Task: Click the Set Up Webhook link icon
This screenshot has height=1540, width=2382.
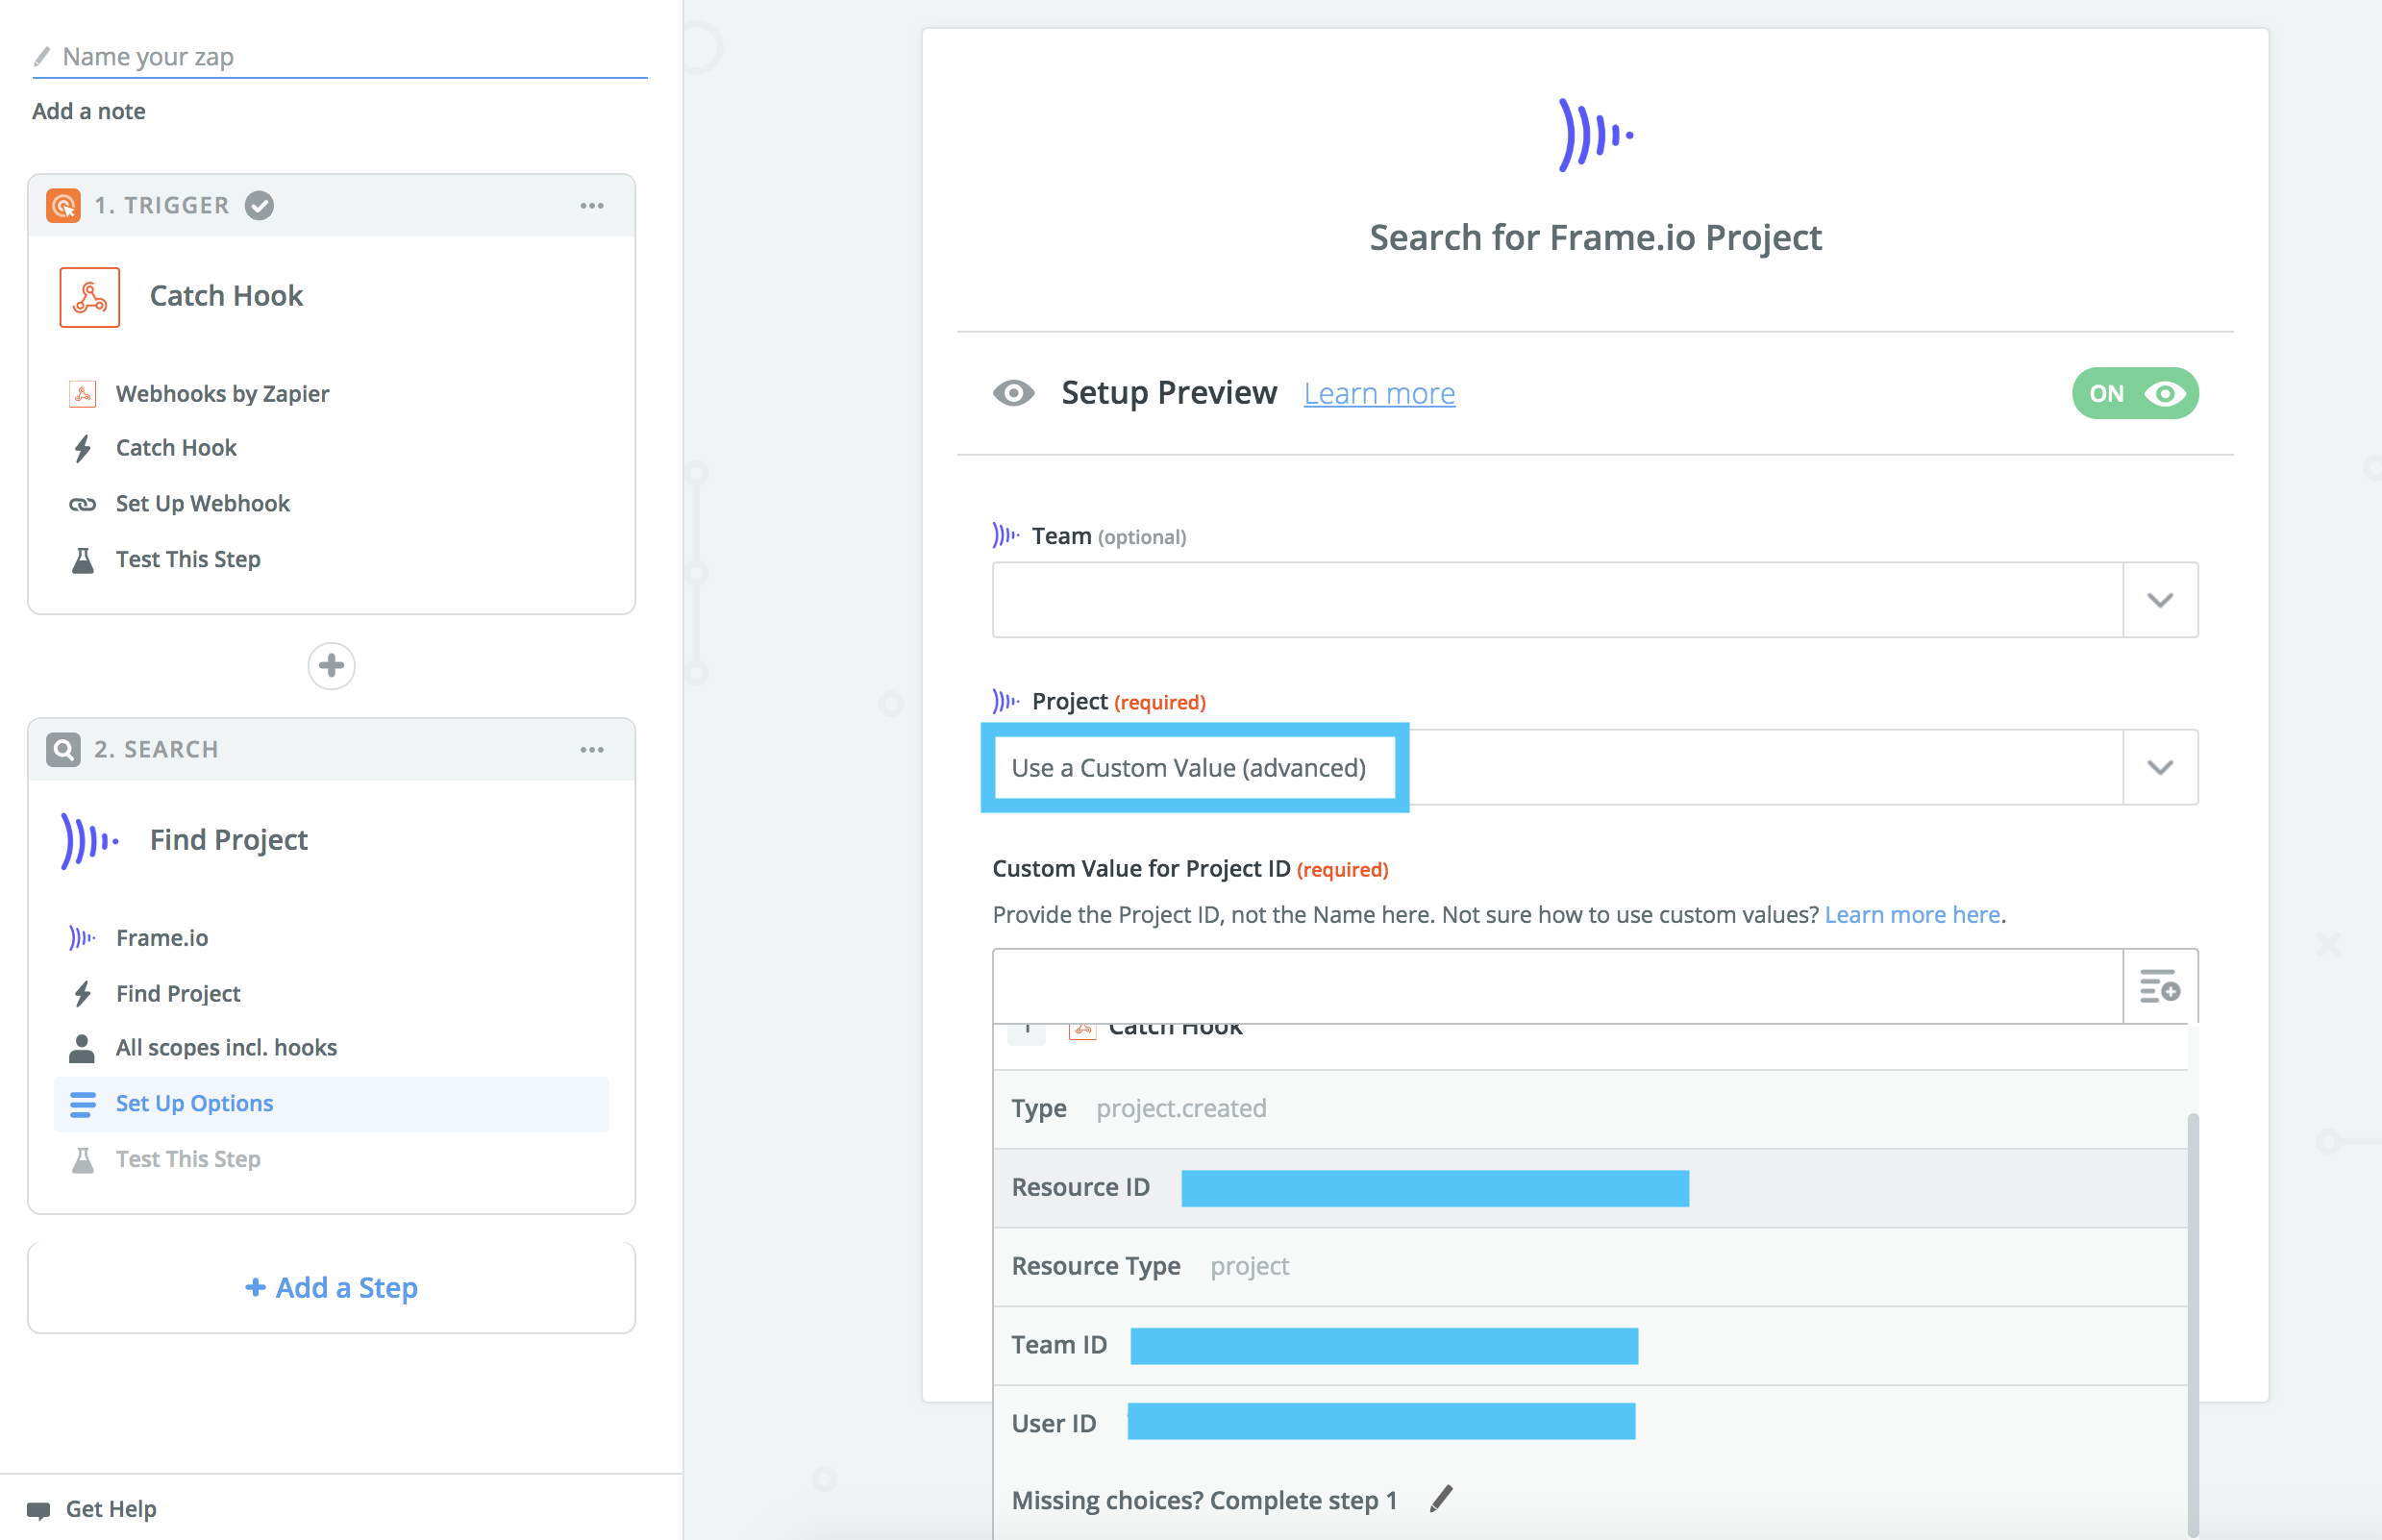Action: click(x=83, y=503)
